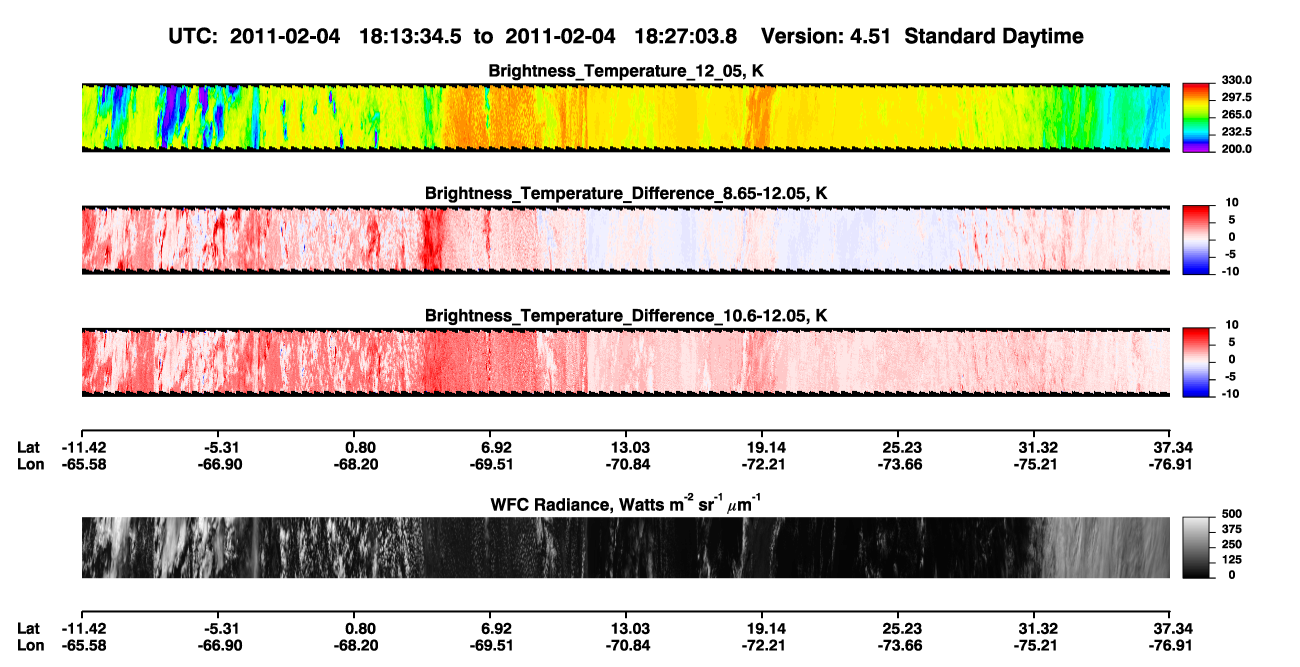This screenshot has height=667, width=1300.
Task: Click the -11.42 latitude value on the upper axis
Action: [84, 447]
